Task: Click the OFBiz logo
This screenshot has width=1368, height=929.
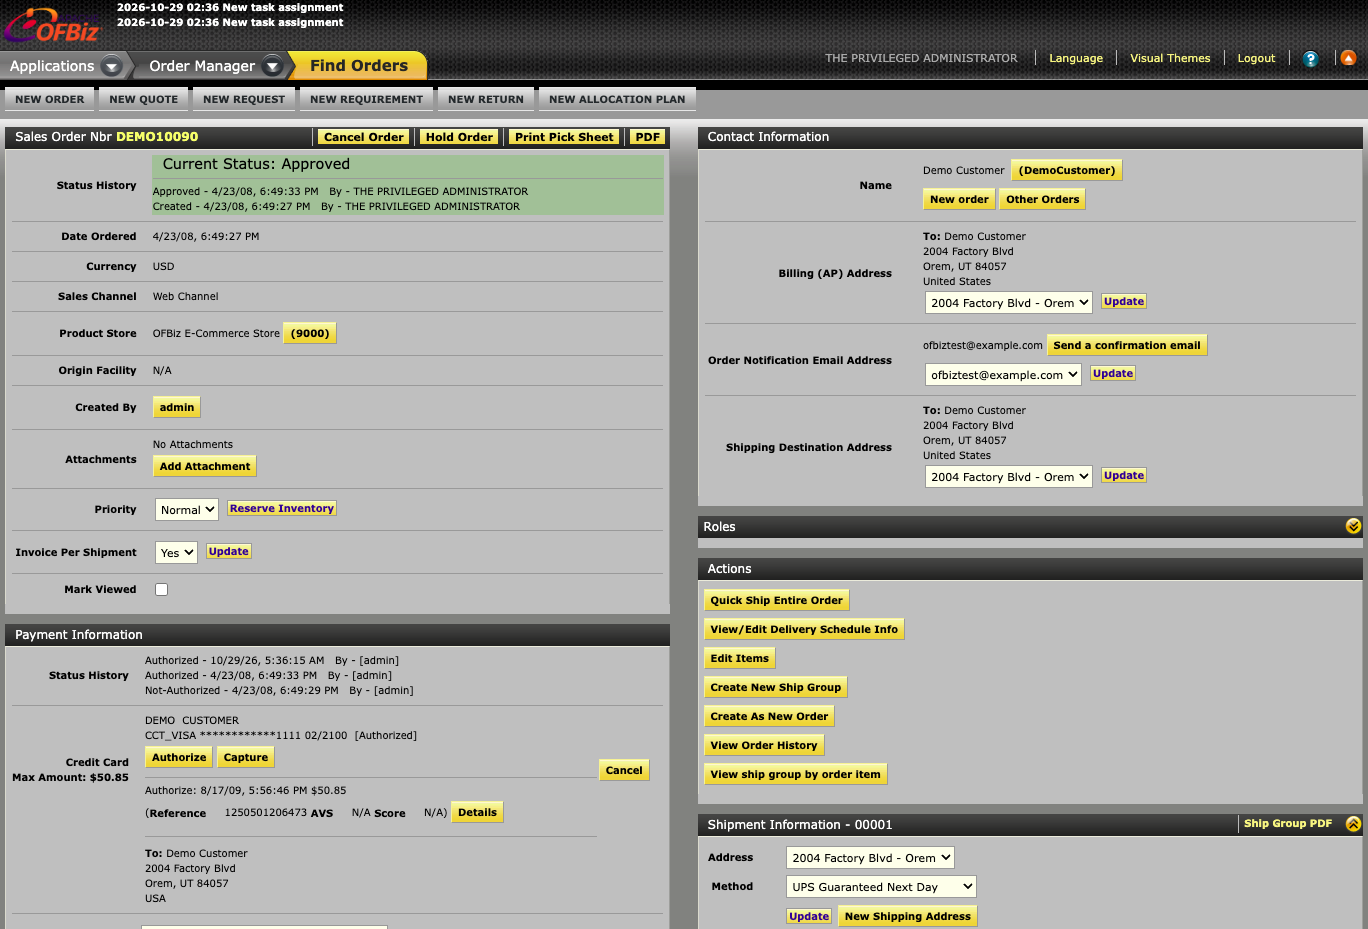Action: [x=52, y=25]
